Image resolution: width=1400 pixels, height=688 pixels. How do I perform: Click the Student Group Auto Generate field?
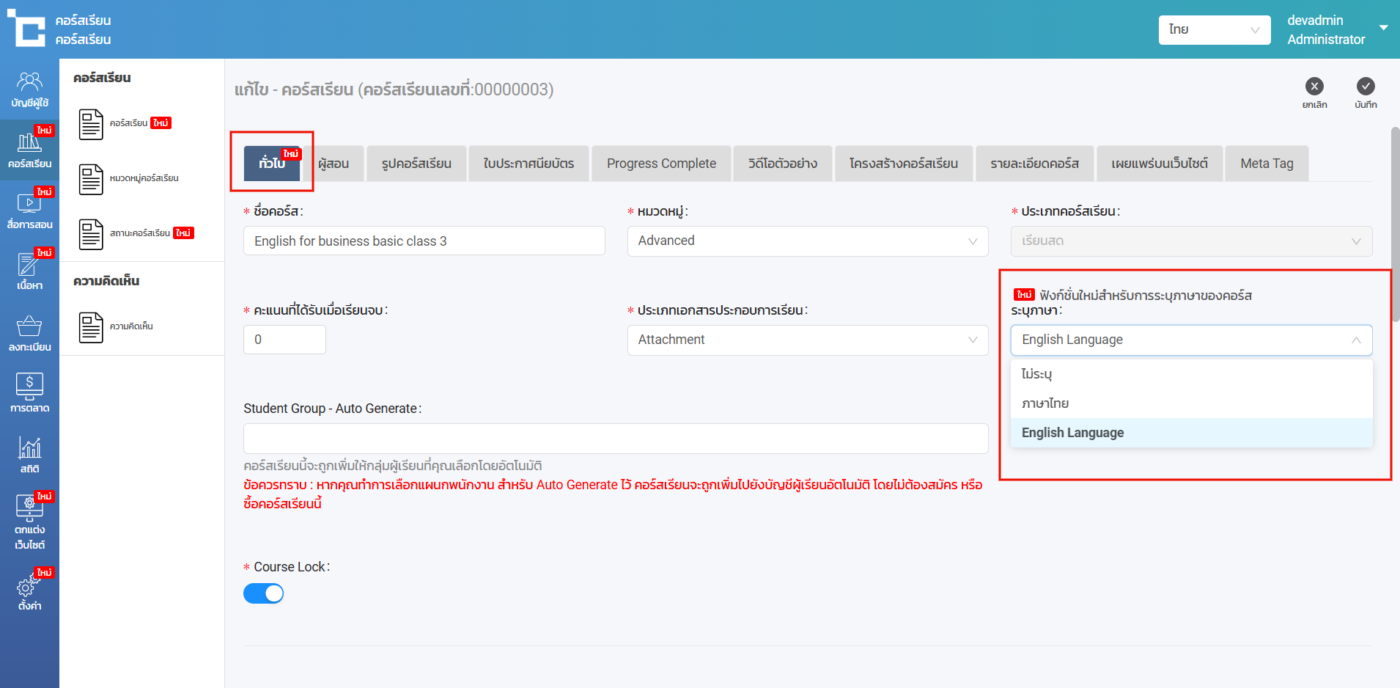[615, 439]
